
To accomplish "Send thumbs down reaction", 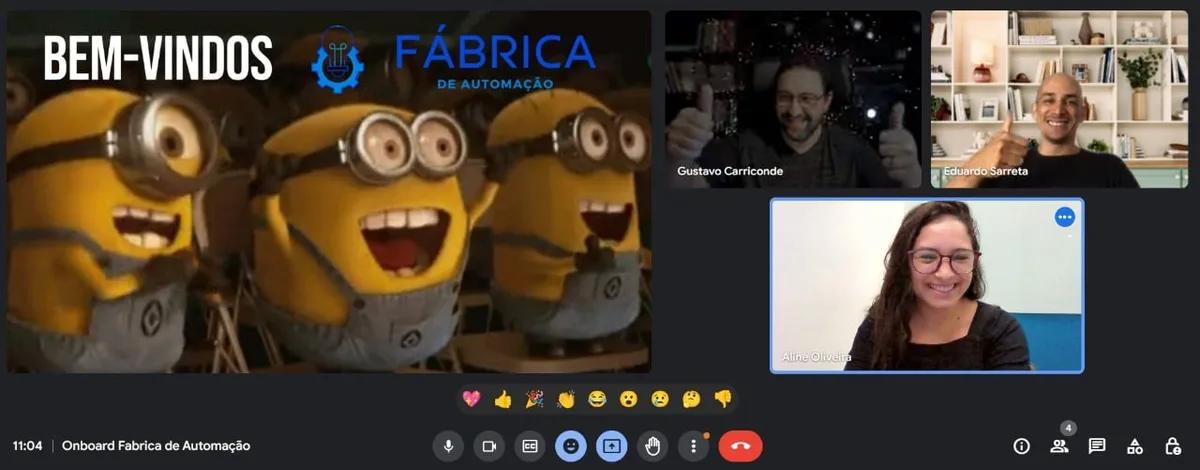I will (x=723, y=399).
